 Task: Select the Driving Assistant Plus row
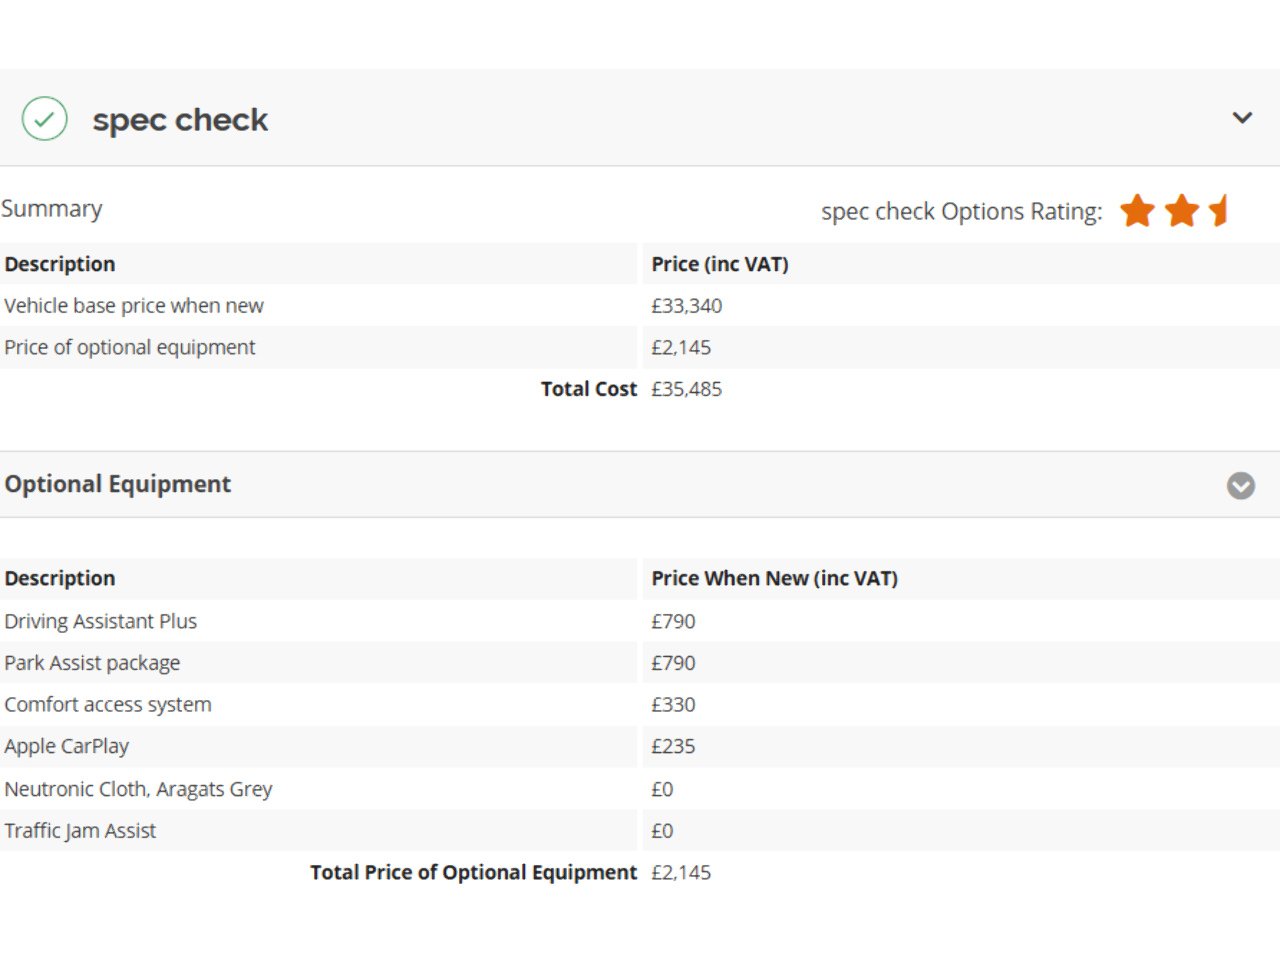click(101, 621)
